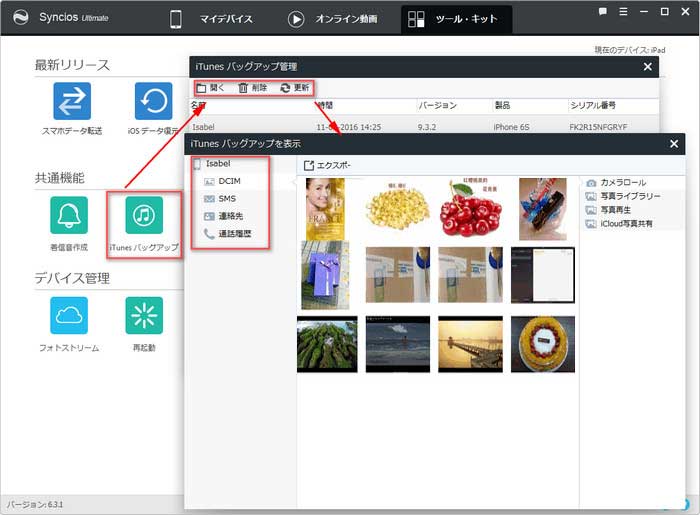Close the iTunes バックアップ管理 dialog
This screenshot has height=515, width=700.
(647, 67)
